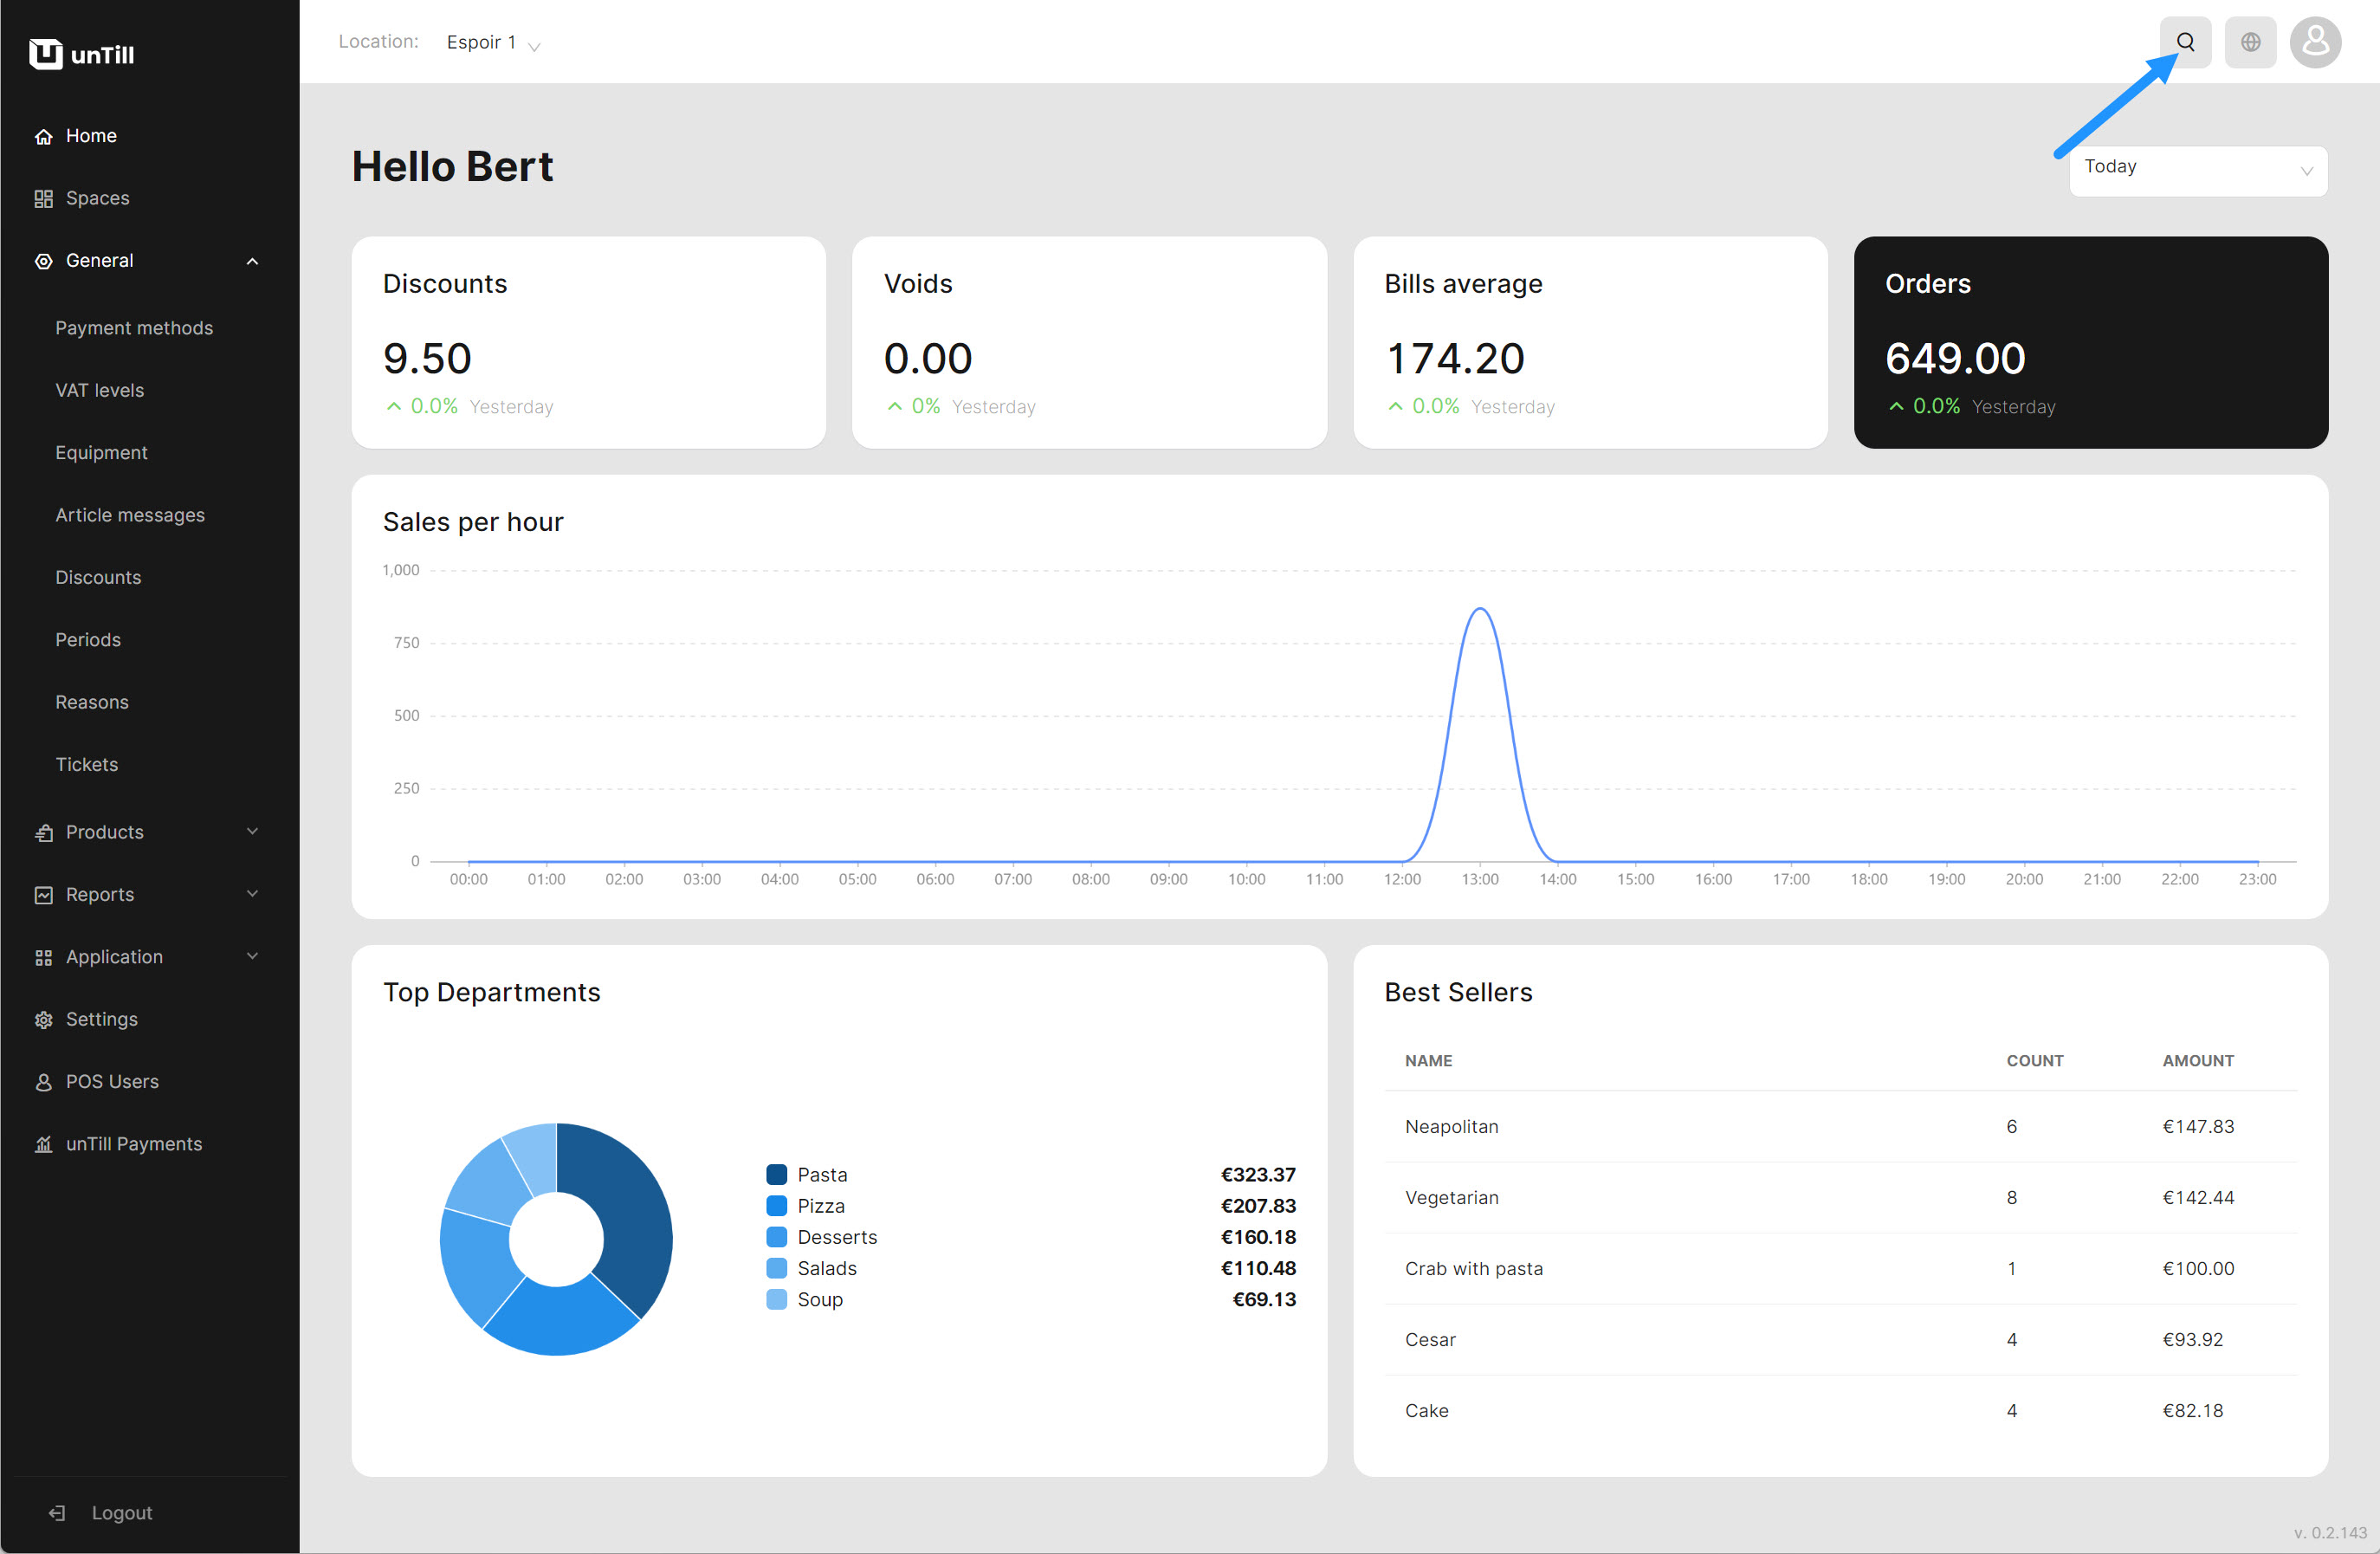The image size is (2380, 1554).
Task: Expand the Products sidebar section
Action: (252, 832)
